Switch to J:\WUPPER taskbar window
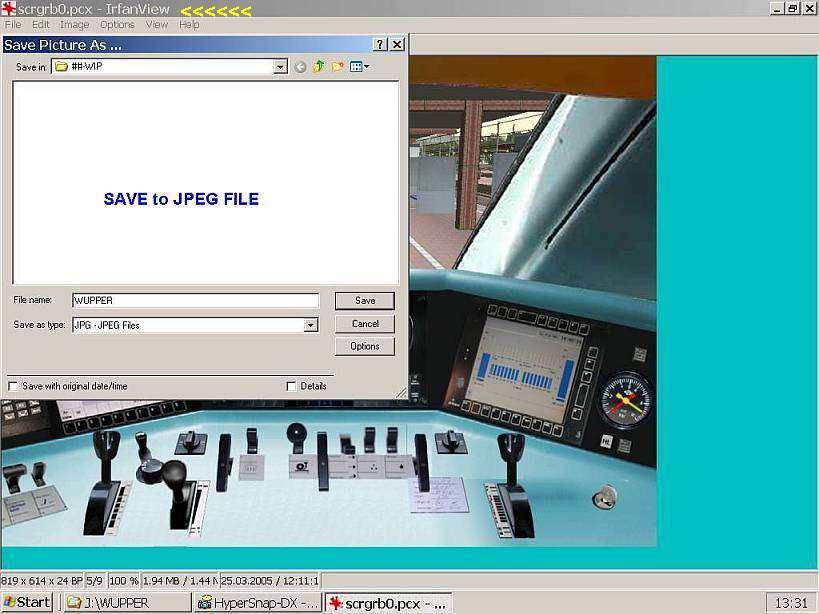This screenshot has height=614, width=819. click(127, 603)
